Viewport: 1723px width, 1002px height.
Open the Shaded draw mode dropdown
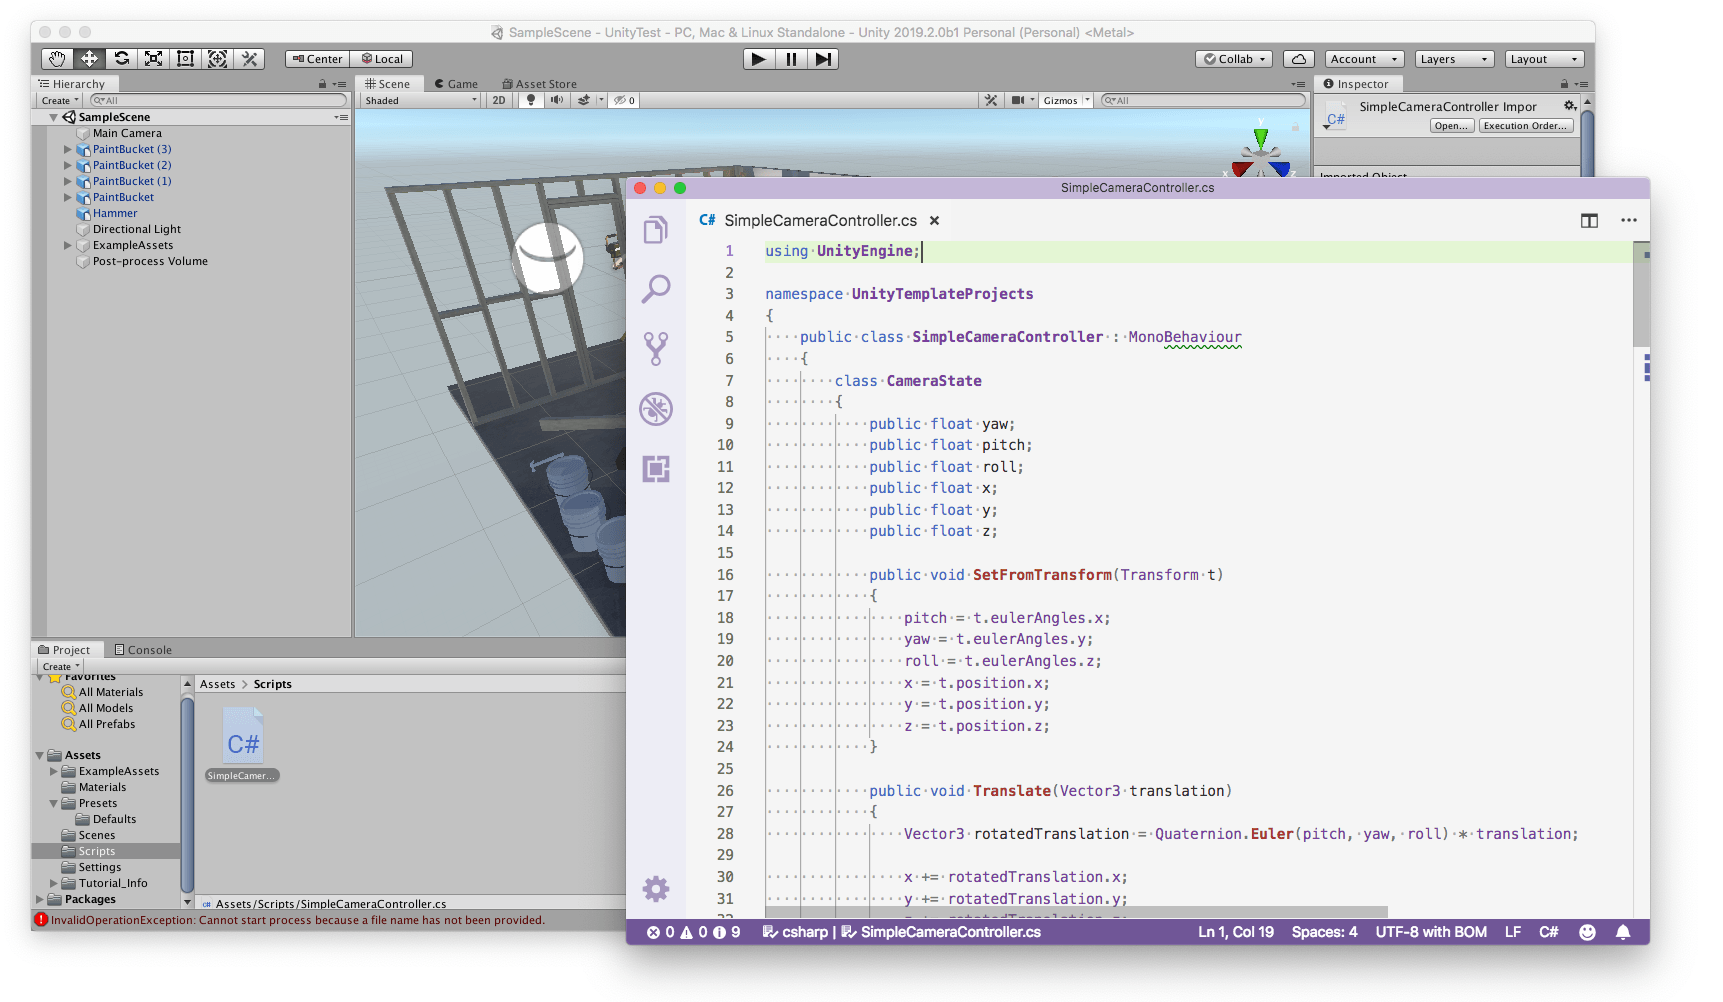point(419,100)
